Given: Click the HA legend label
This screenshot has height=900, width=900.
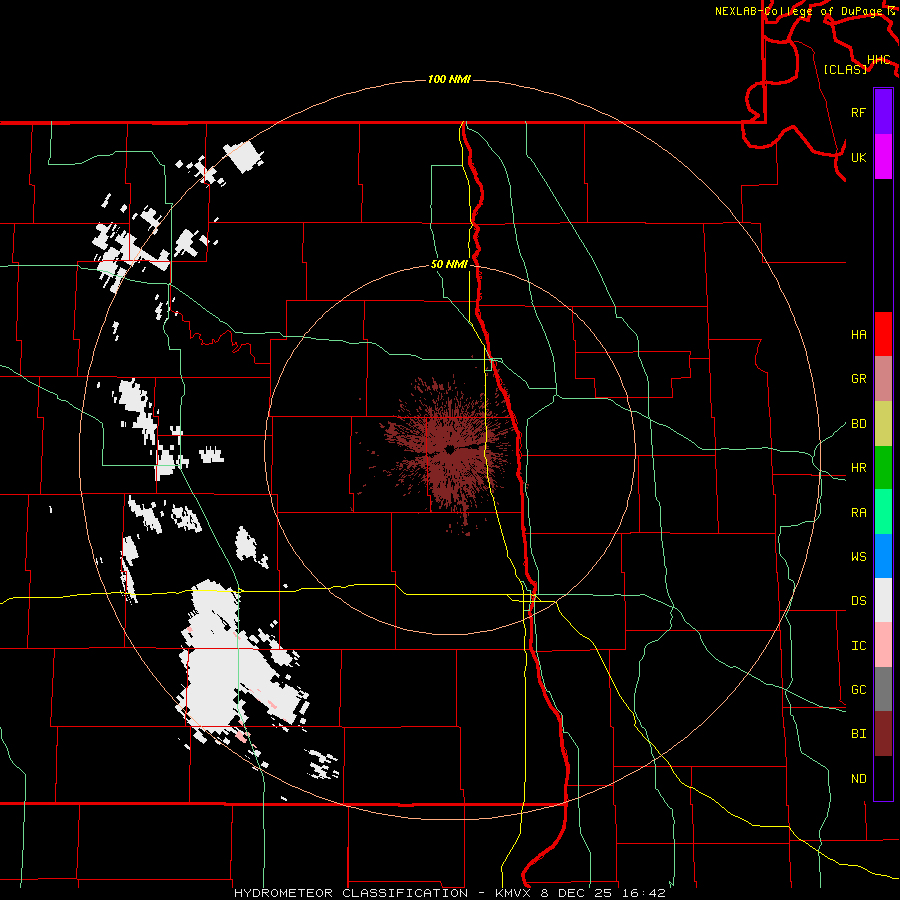Looking at the screenshot, I should tap(858, 334).
